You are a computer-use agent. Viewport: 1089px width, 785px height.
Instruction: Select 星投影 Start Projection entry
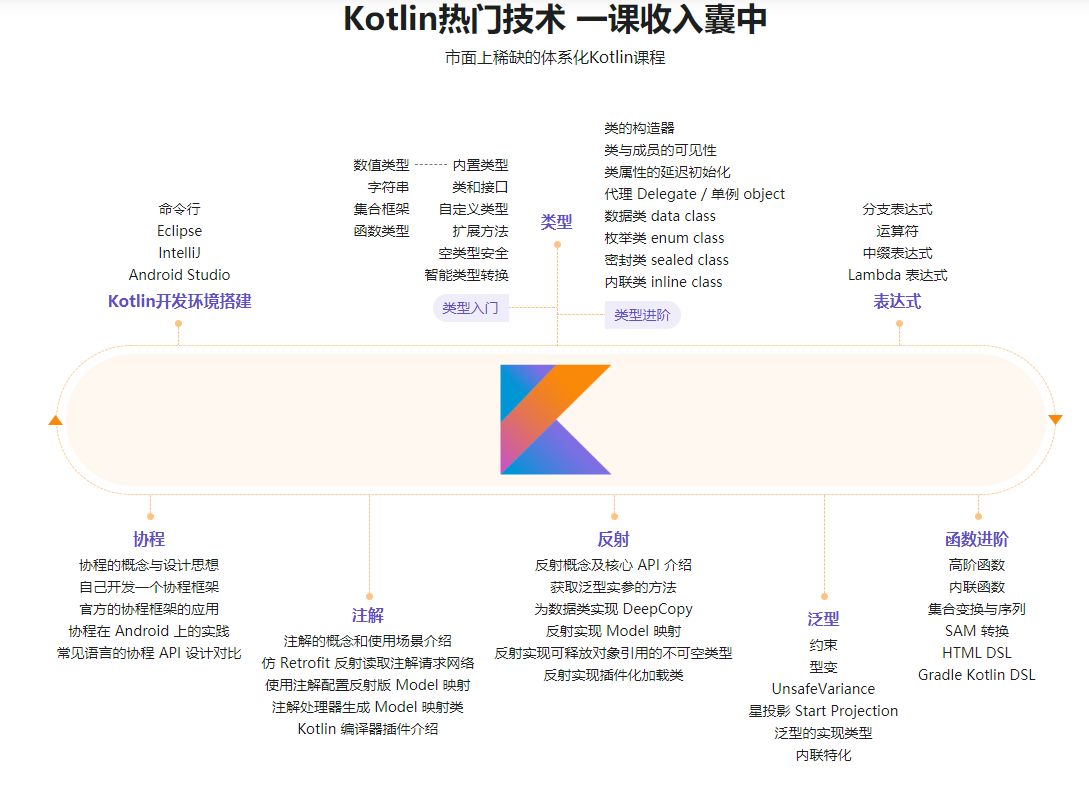coord(823,711)
